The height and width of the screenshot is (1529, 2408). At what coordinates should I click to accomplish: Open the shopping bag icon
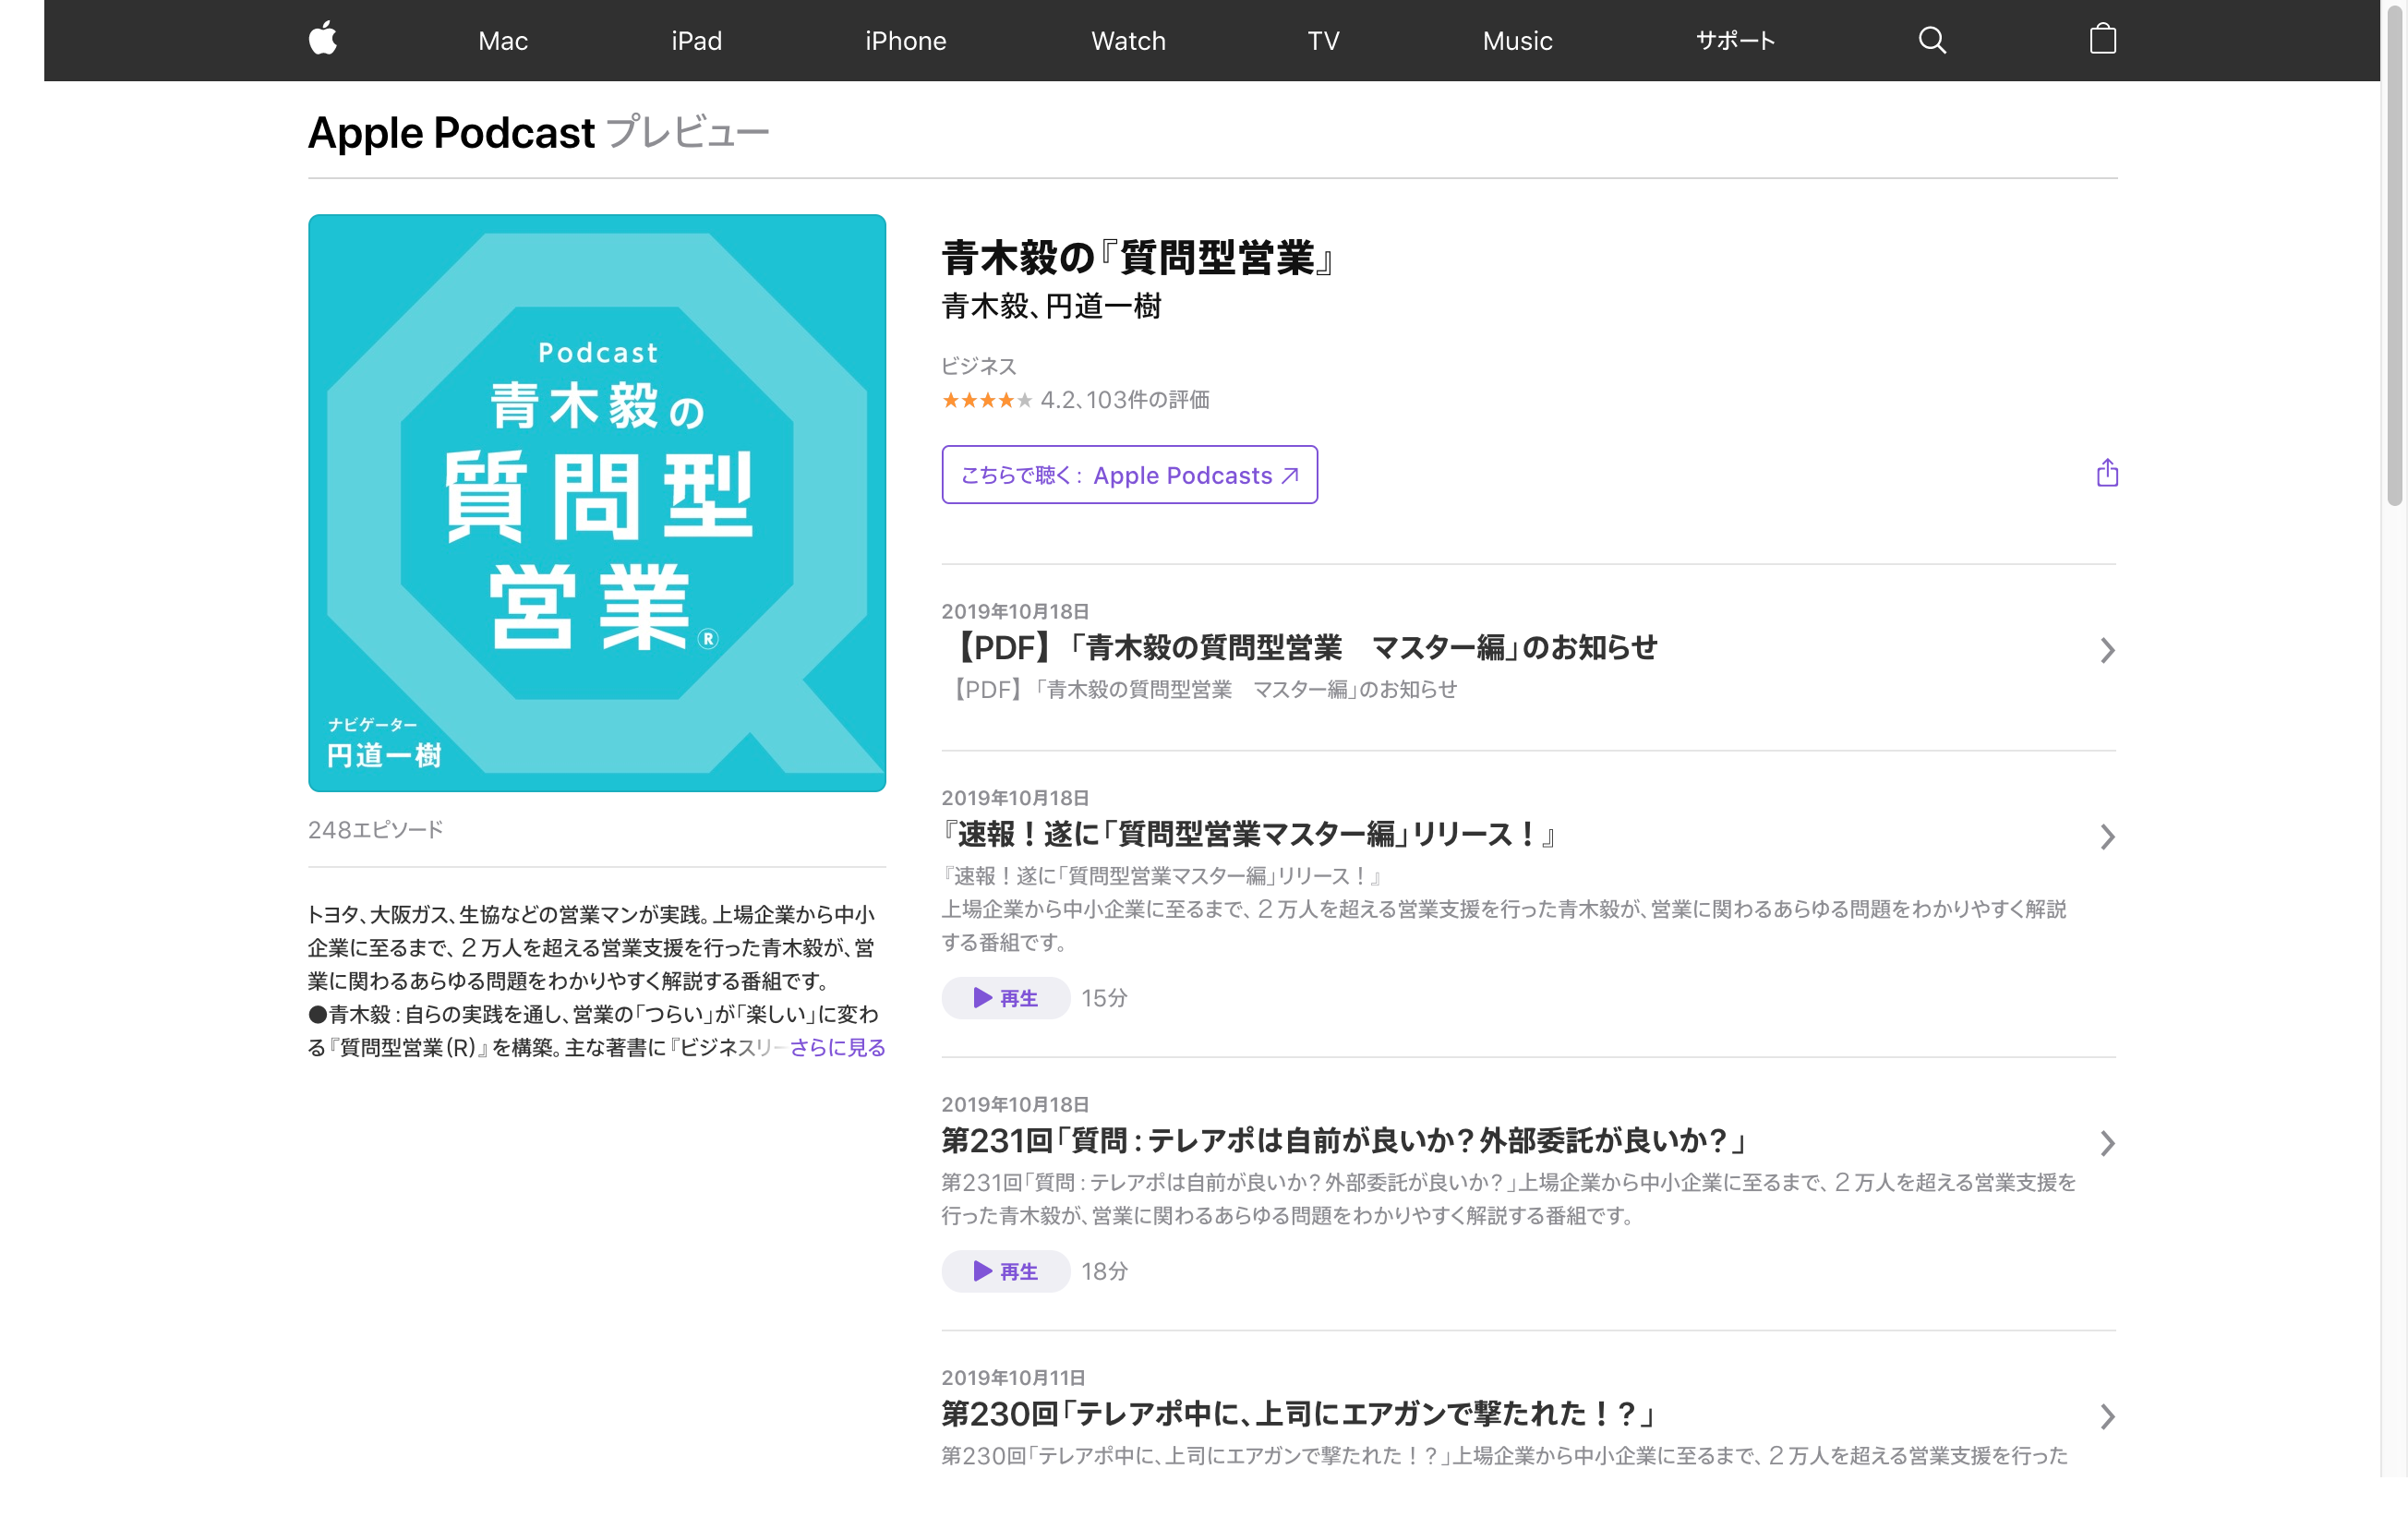[2103, 39]
